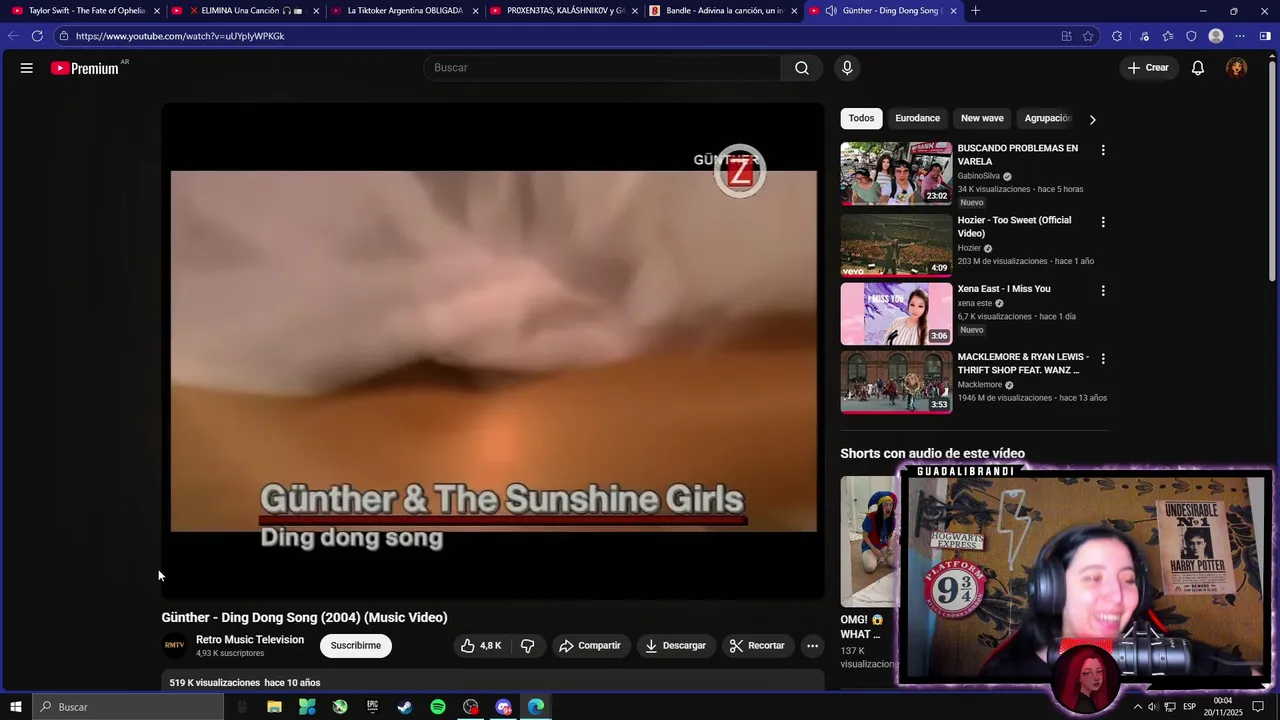The image size is (1280, 720).
Task: Select the New wave filter chip
Action: tap(982, 118)
